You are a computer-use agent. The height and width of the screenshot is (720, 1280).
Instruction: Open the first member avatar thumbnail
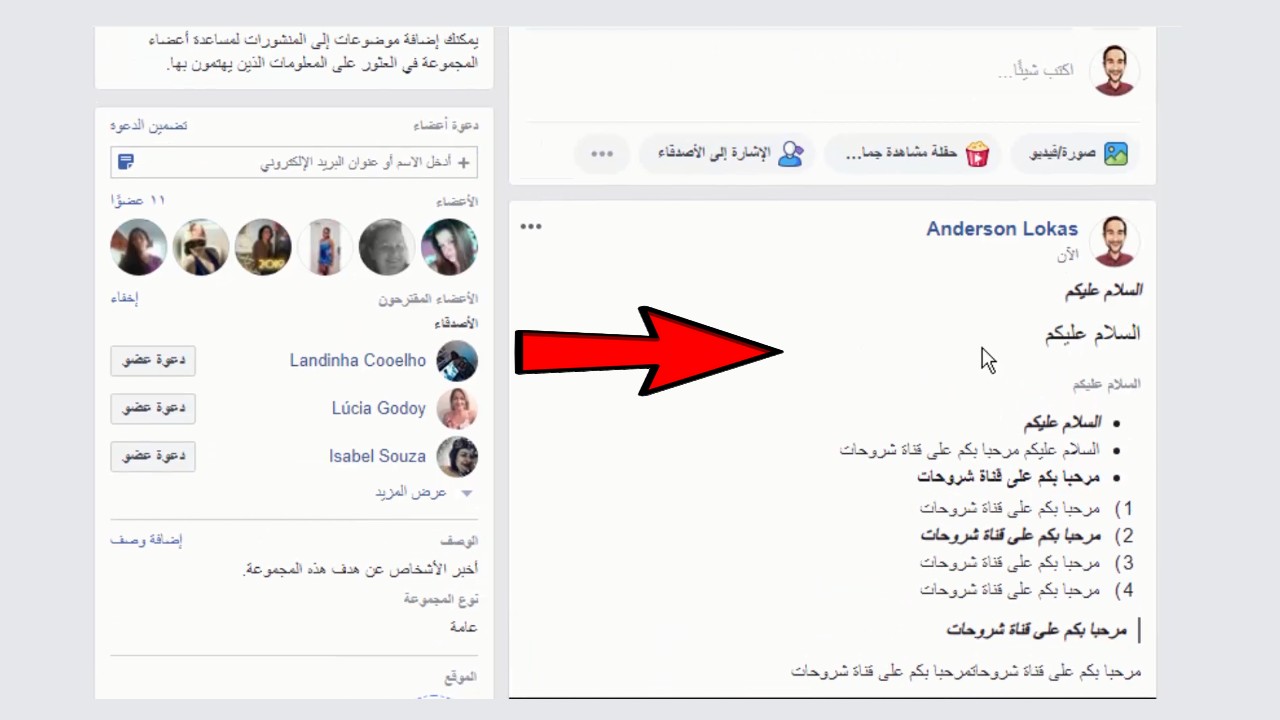[449, 247]
